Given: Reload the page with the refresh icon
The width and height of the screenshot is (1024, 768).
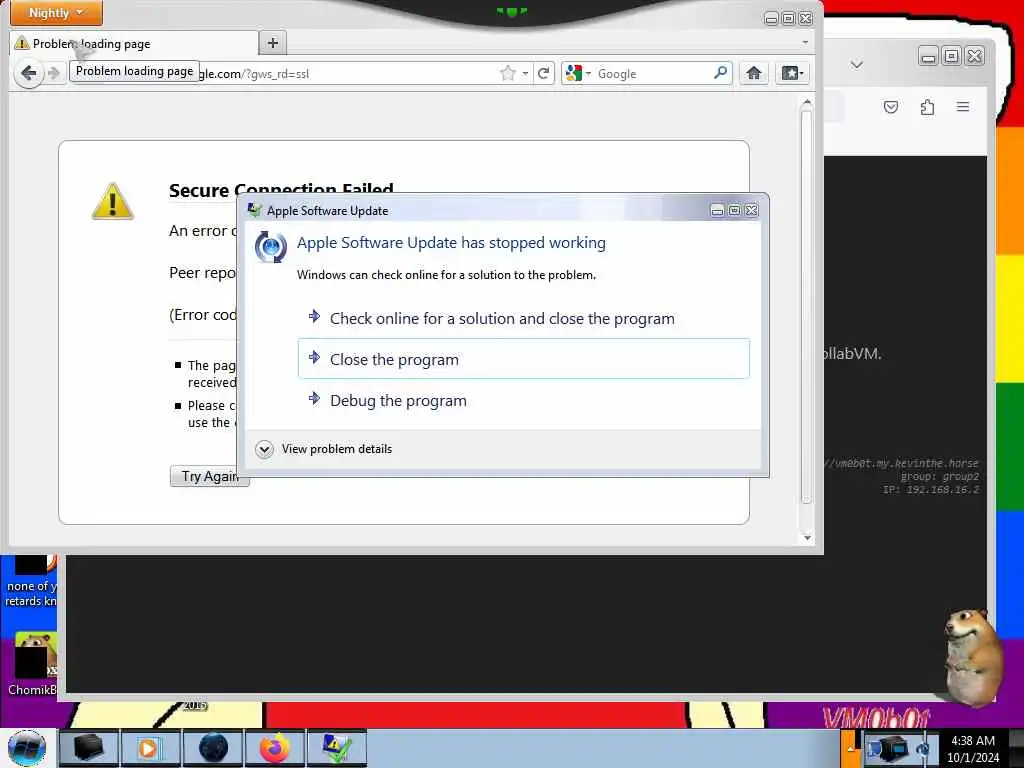Looking at the screenshot, I should [543, 73].
